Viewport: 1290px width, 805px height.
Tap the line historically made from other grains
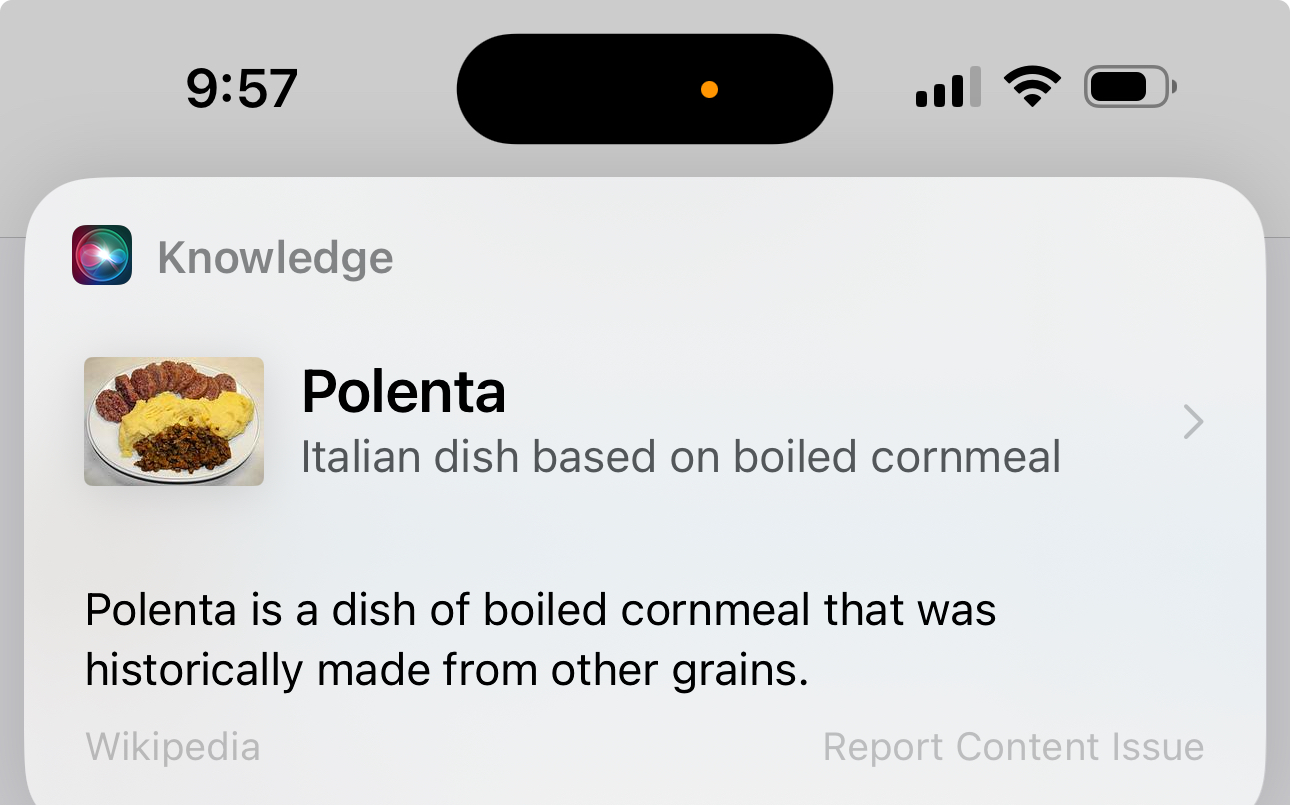click(x=446, y=670)
